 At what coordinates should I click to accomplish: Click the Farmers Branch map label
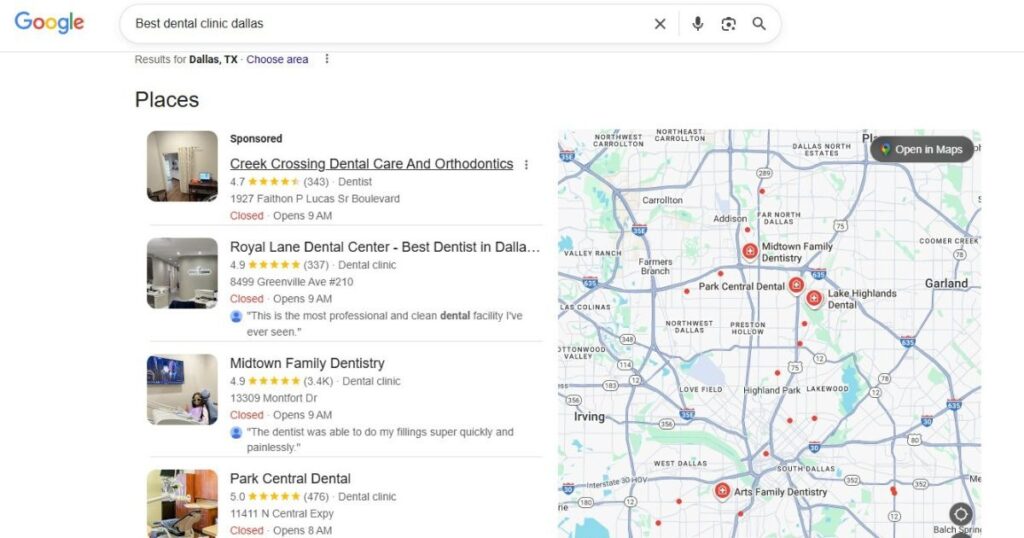point(655,266)
